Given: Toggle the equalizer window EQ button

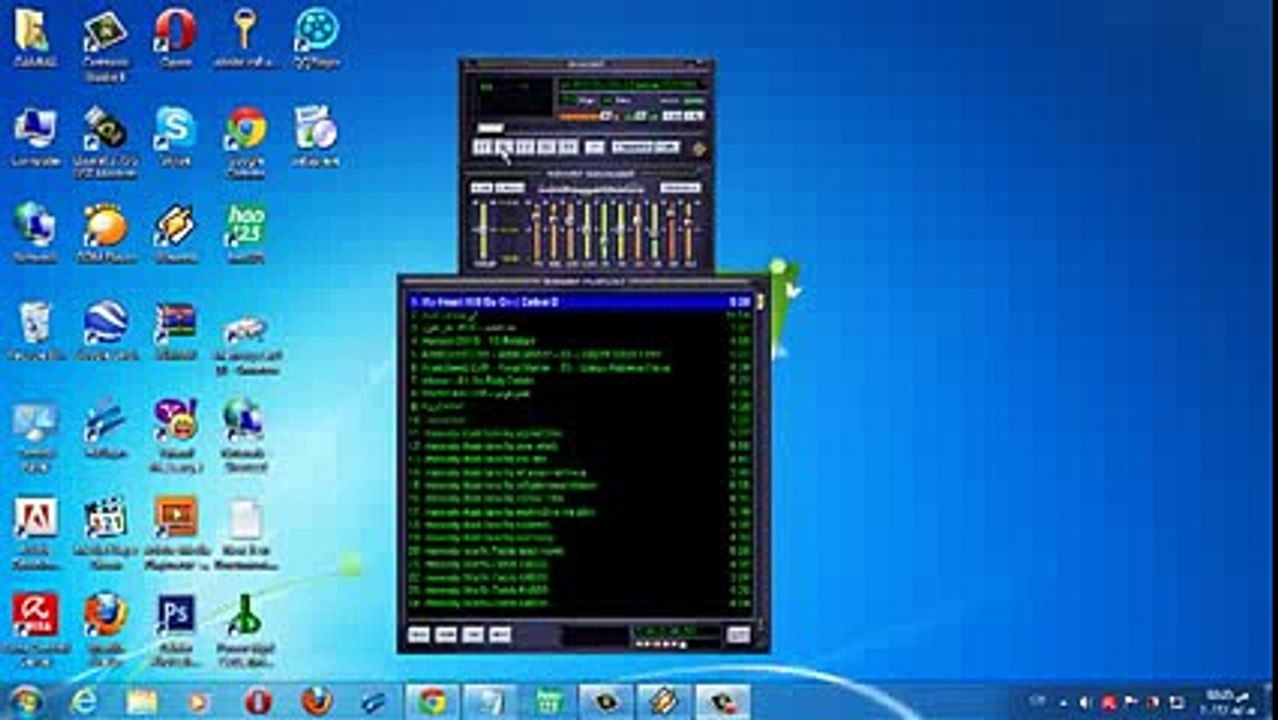Looking at the screenshot, I should pos(672,116).
